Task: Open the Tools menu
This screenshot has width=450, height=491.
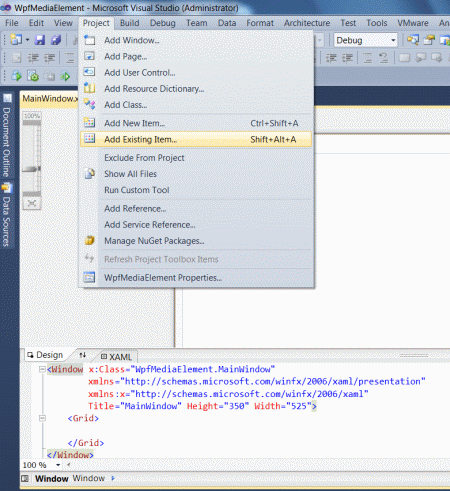Action: pos(377,23)
